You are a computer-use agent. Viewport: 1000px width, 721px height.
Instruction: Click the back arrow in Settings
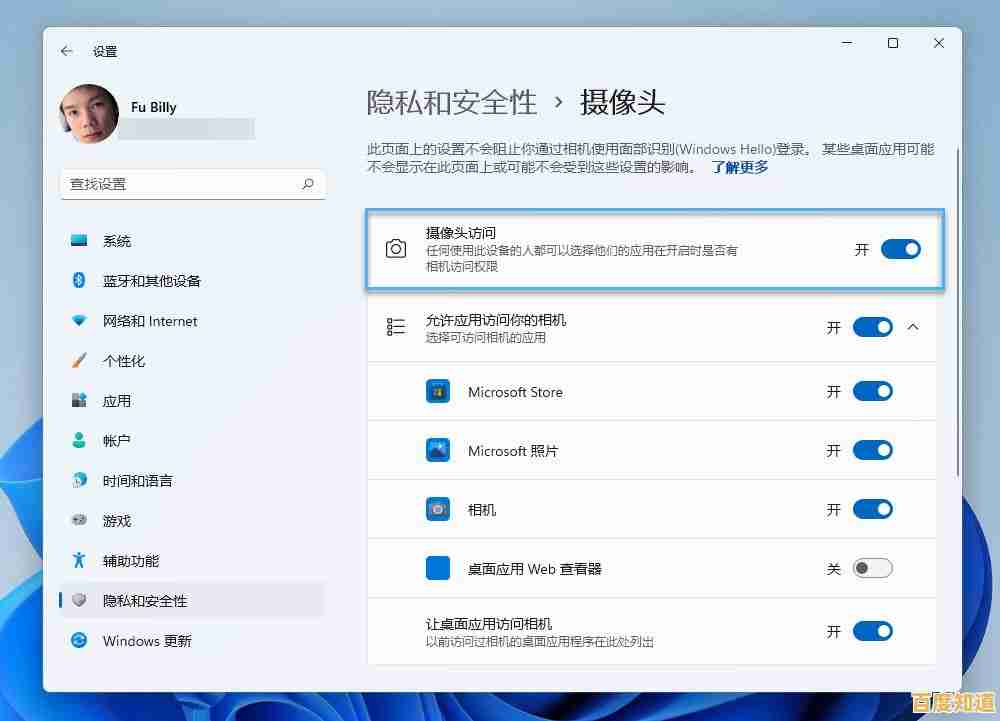coord(66,51)
